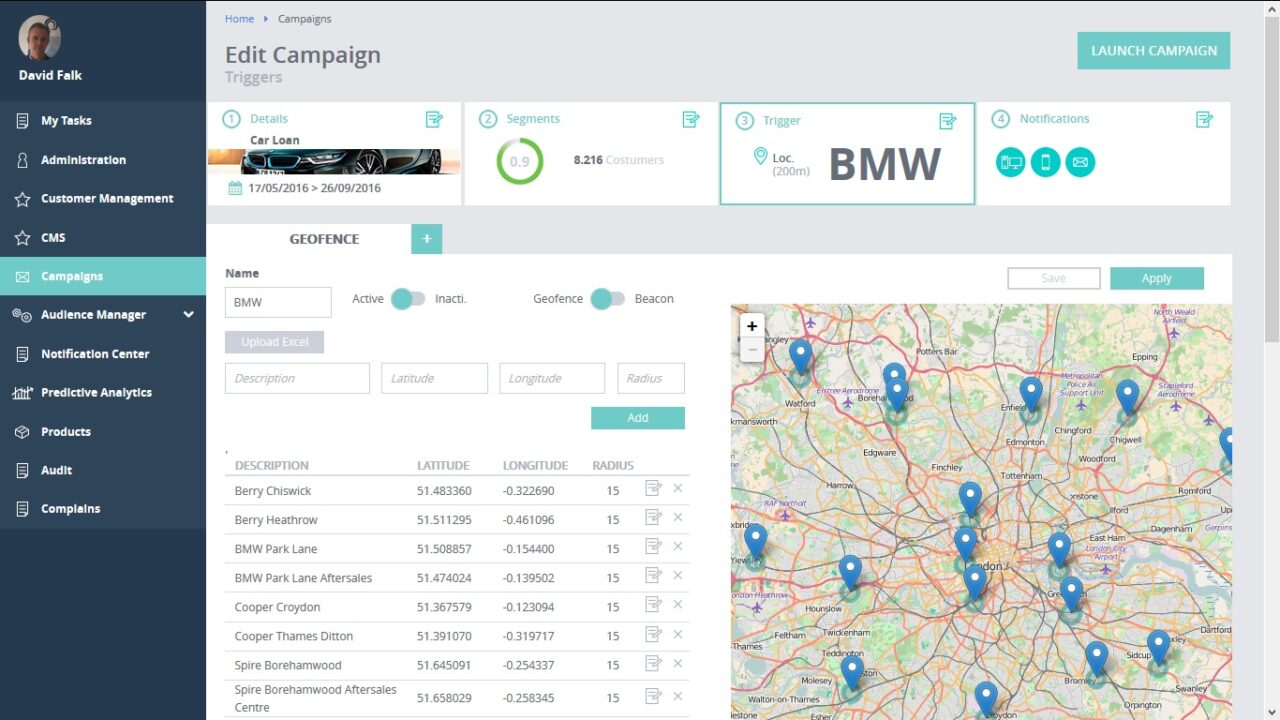Sort by the LATITUDE column header
This screenshot has width=1280, height=720.
pos(443,465)
